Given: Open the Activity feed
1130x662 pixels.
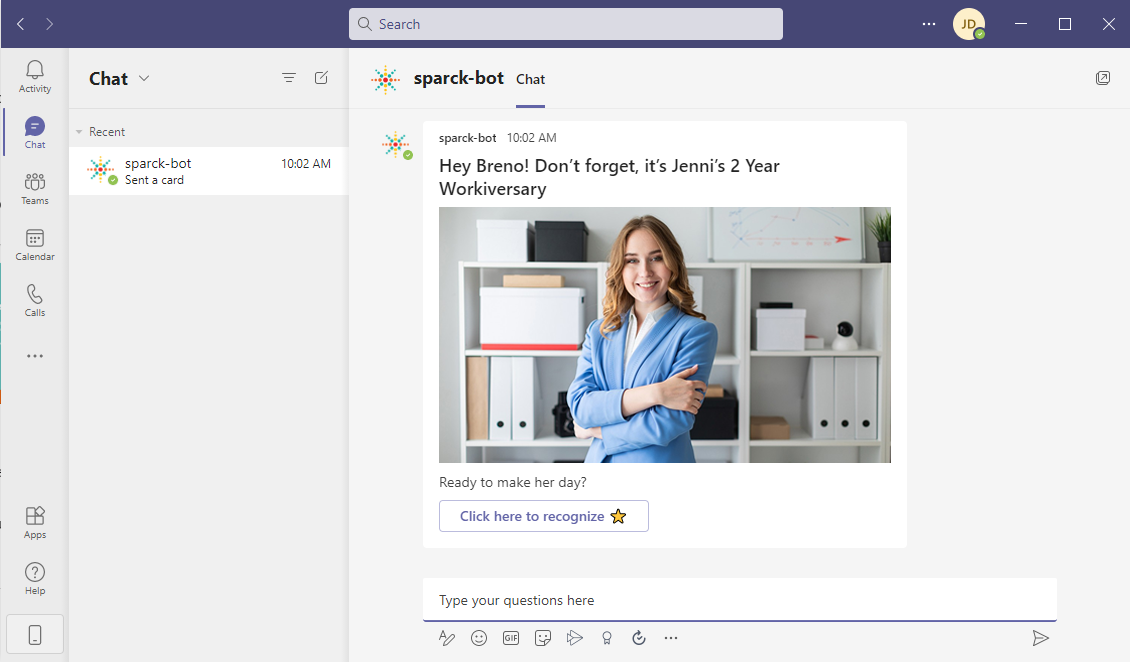Looking at the screenshot, I should [x=35, y=77].
